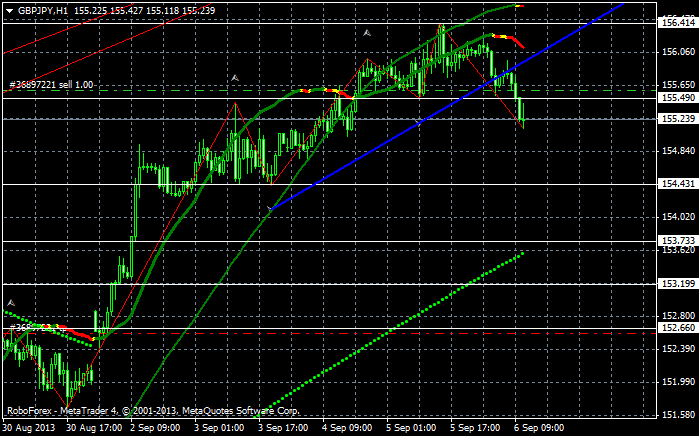This screenshot has width=699, height=436.
Task: Click the 154.020 price scale value
Action: [679, 217]
